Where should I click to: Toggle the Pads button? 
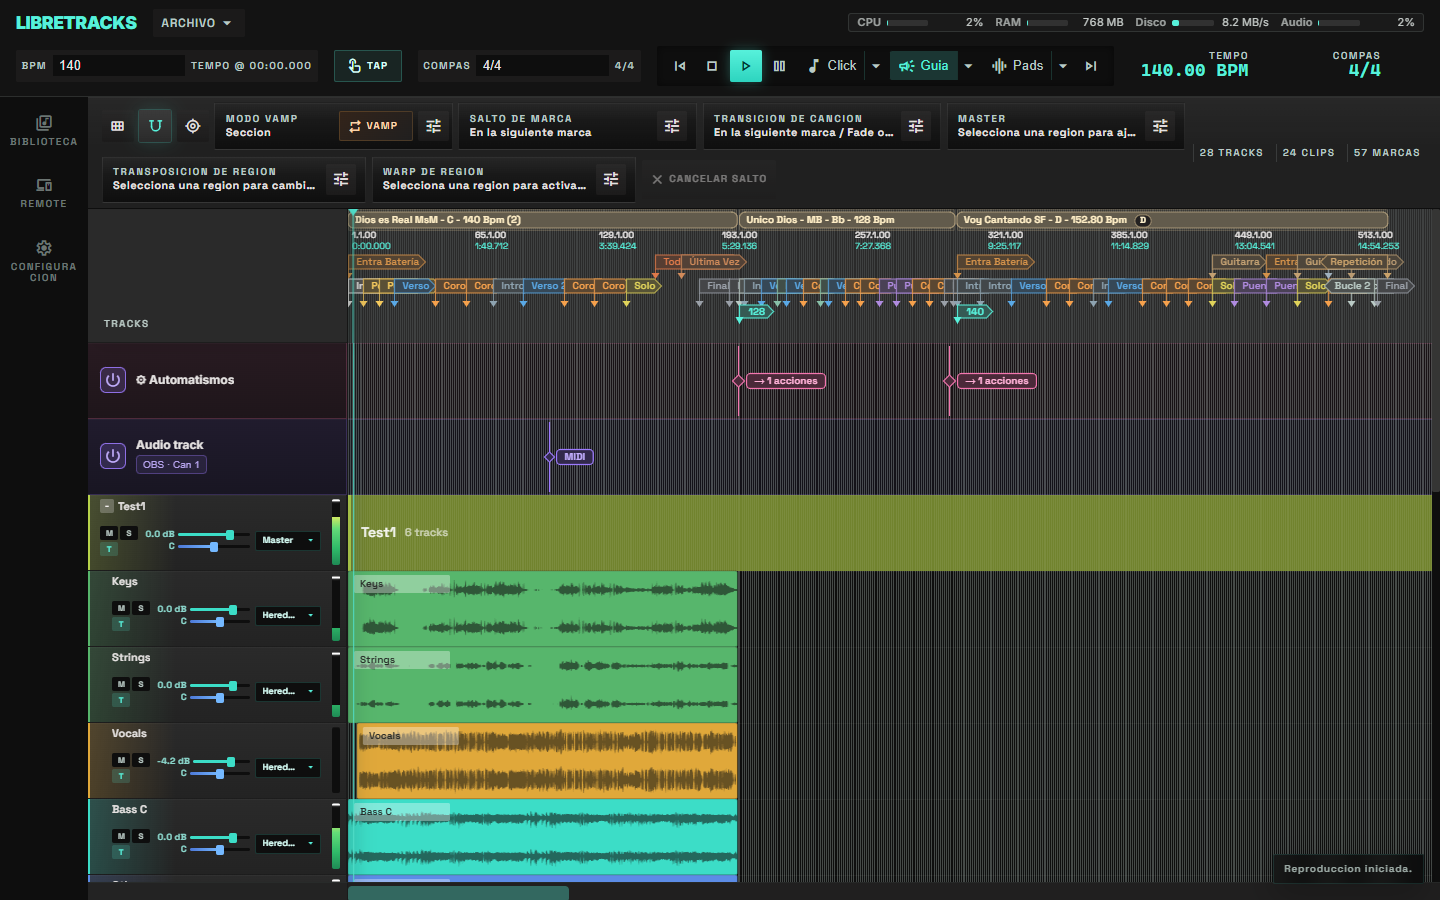(x=1017, y=66)
